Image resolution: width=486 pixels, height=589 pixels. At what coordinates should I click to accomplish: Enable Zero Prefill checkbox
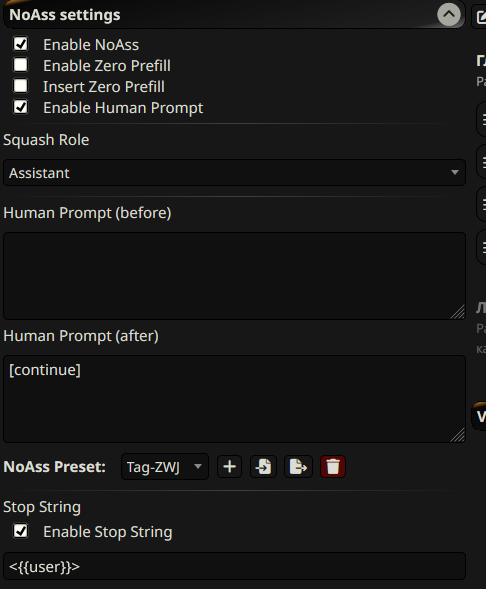coord(21,65)
